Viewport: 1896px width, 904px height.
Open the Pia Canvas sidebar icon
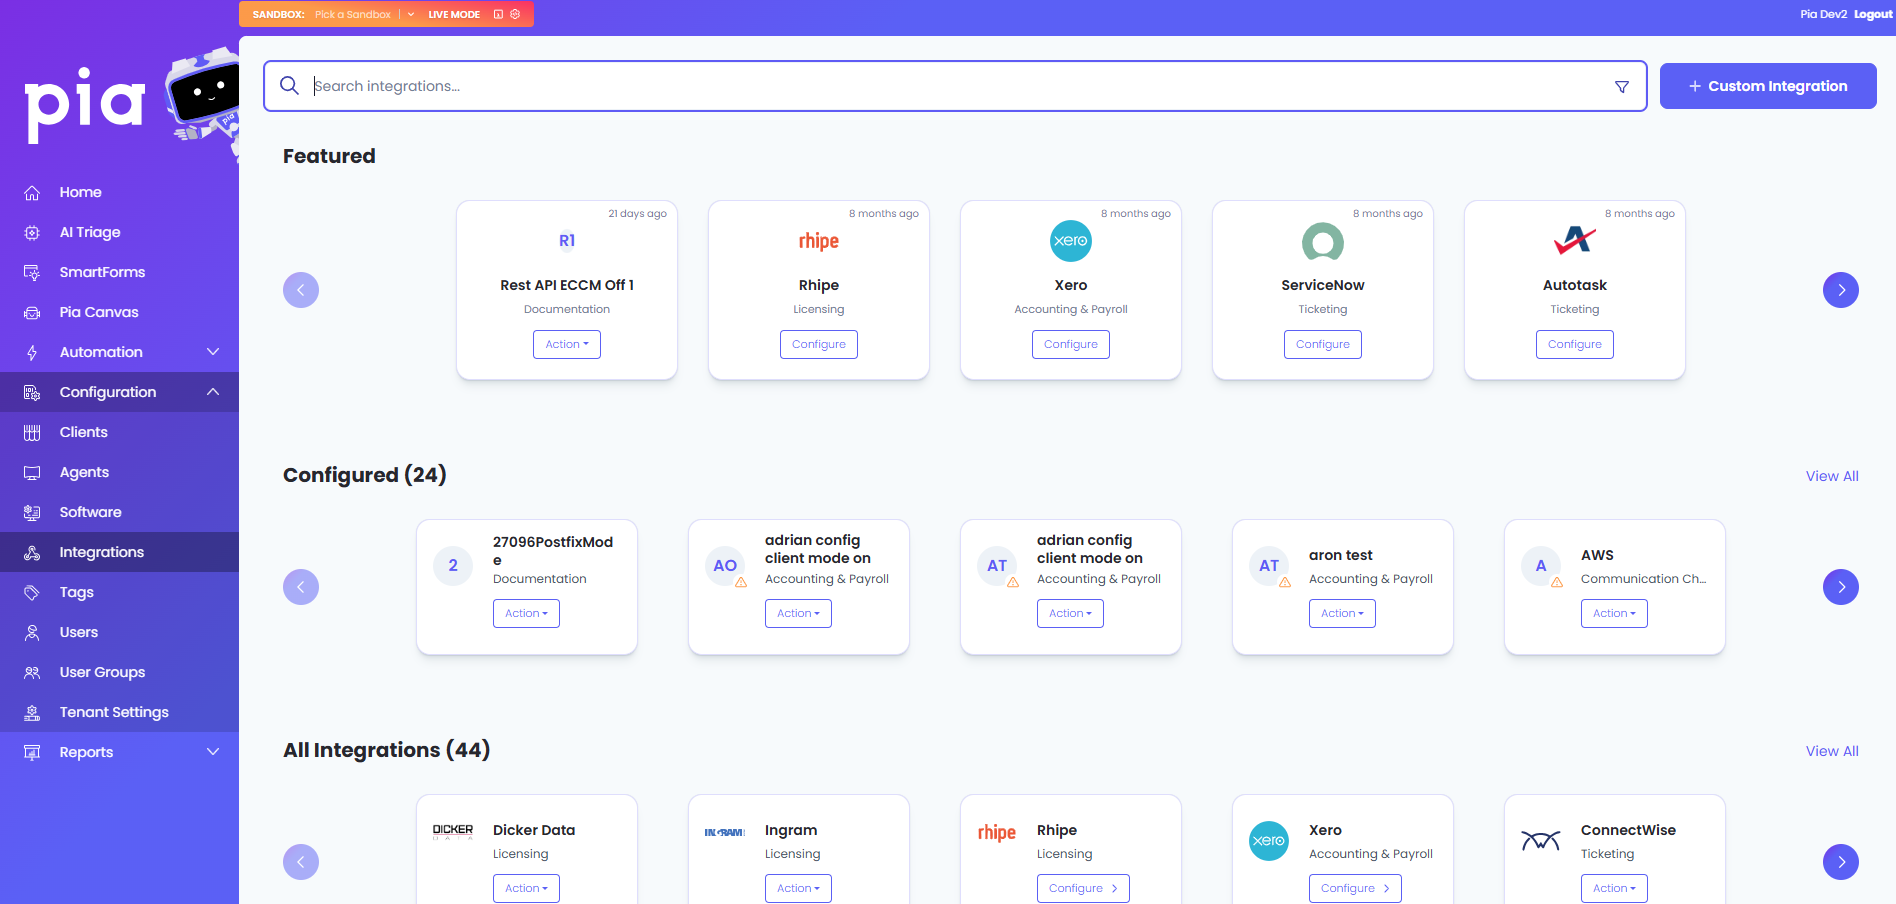(x=32, y=313)
